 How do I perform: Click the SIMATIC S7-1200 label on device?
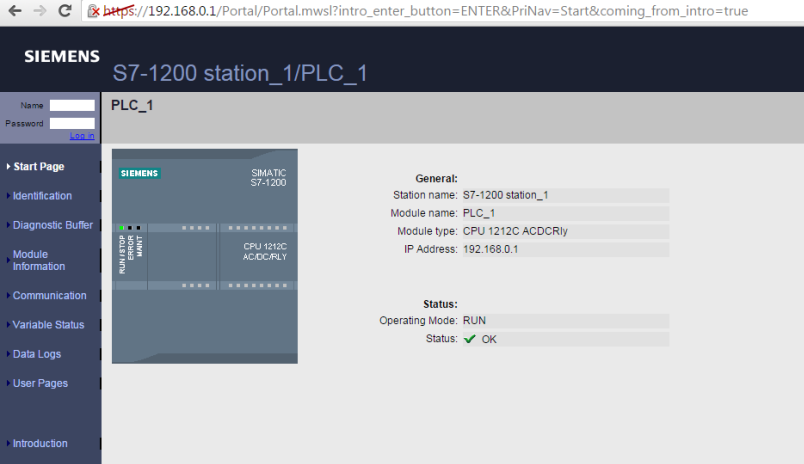(x=268, y=178)
